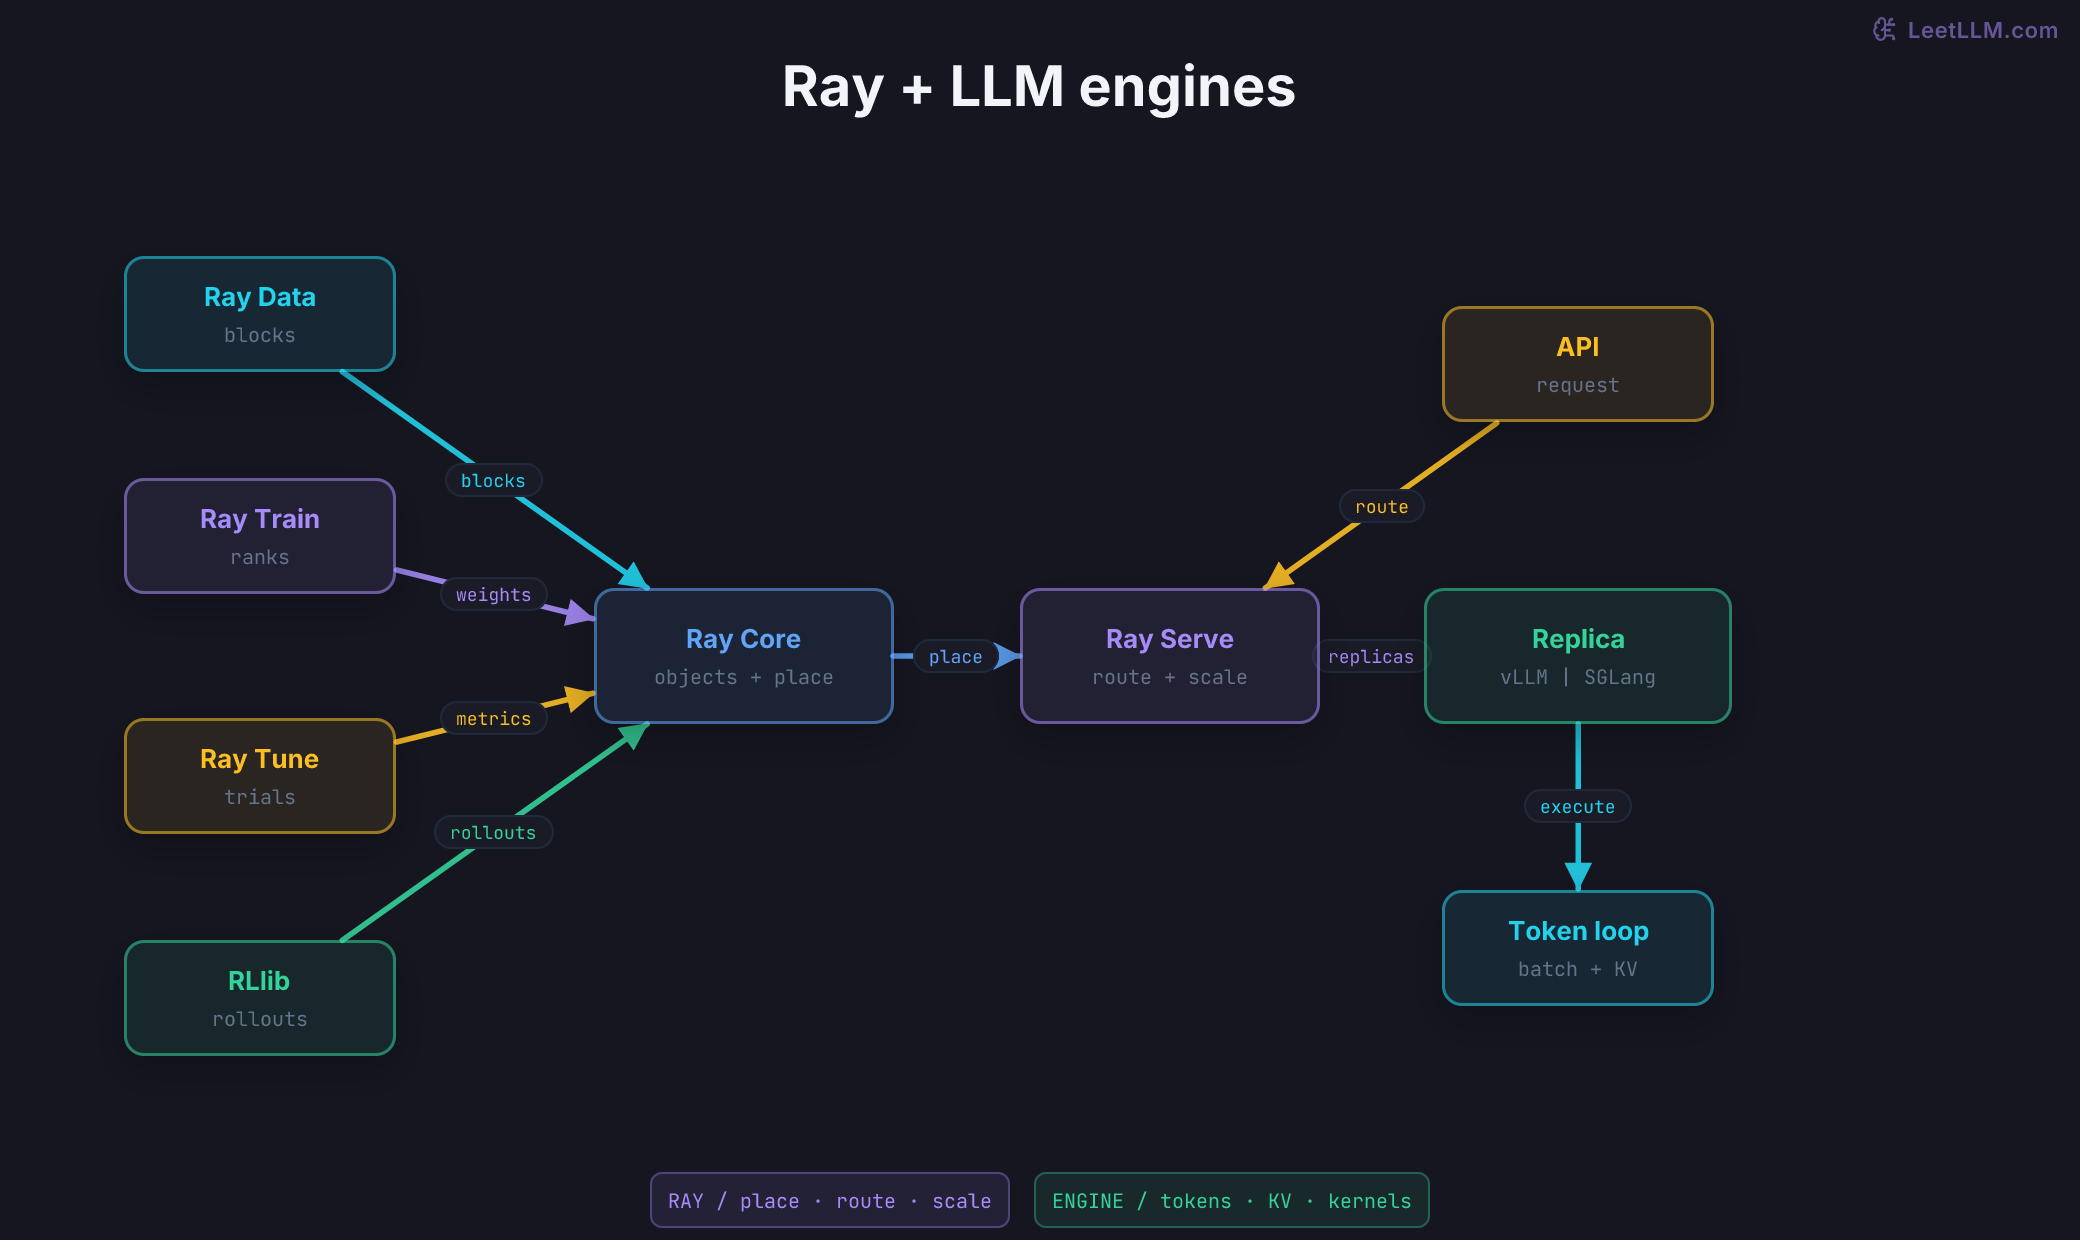Select the Ray Core node
Screen dimensions: 2080x1240
point(744,656)
